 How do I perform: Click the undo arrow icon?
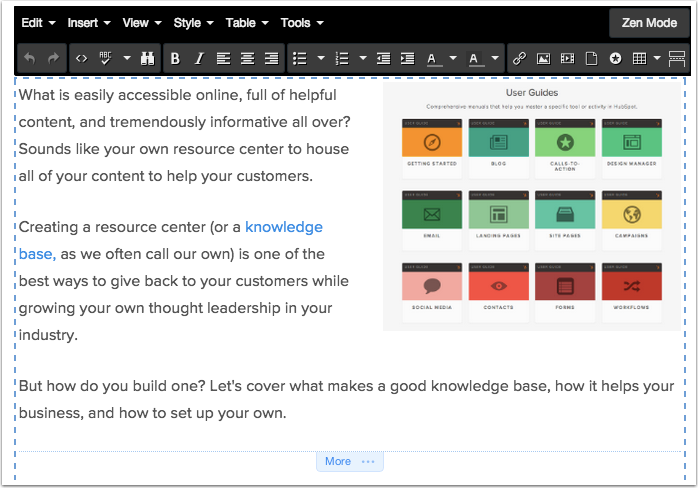[29, 59]
